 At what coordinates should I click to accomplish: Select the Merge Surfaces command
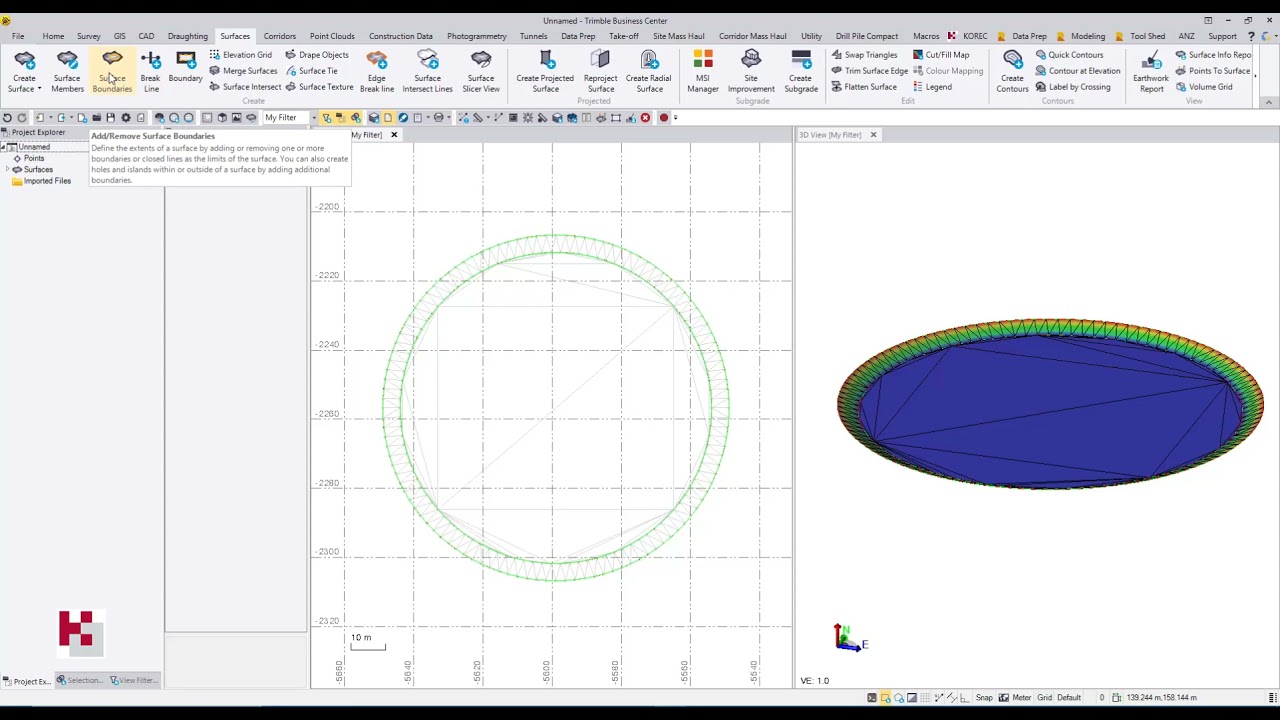(x=243, y=71)
